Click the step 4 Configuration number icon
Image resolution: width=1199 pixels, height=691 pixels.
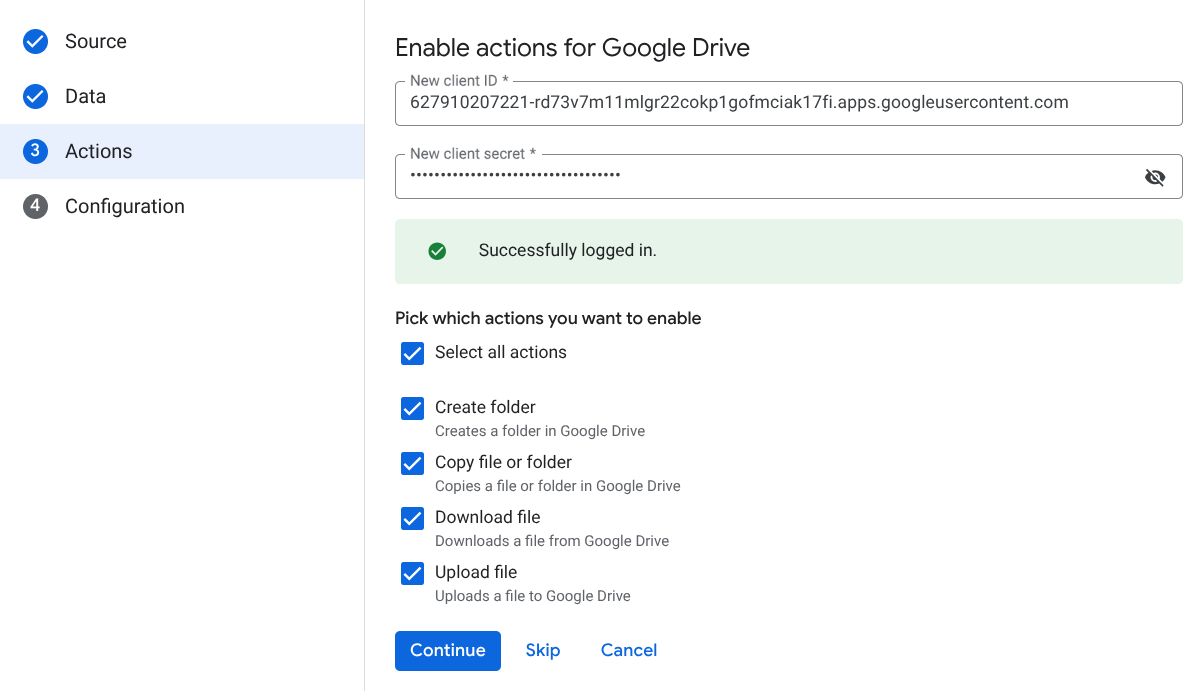[35, 206]
